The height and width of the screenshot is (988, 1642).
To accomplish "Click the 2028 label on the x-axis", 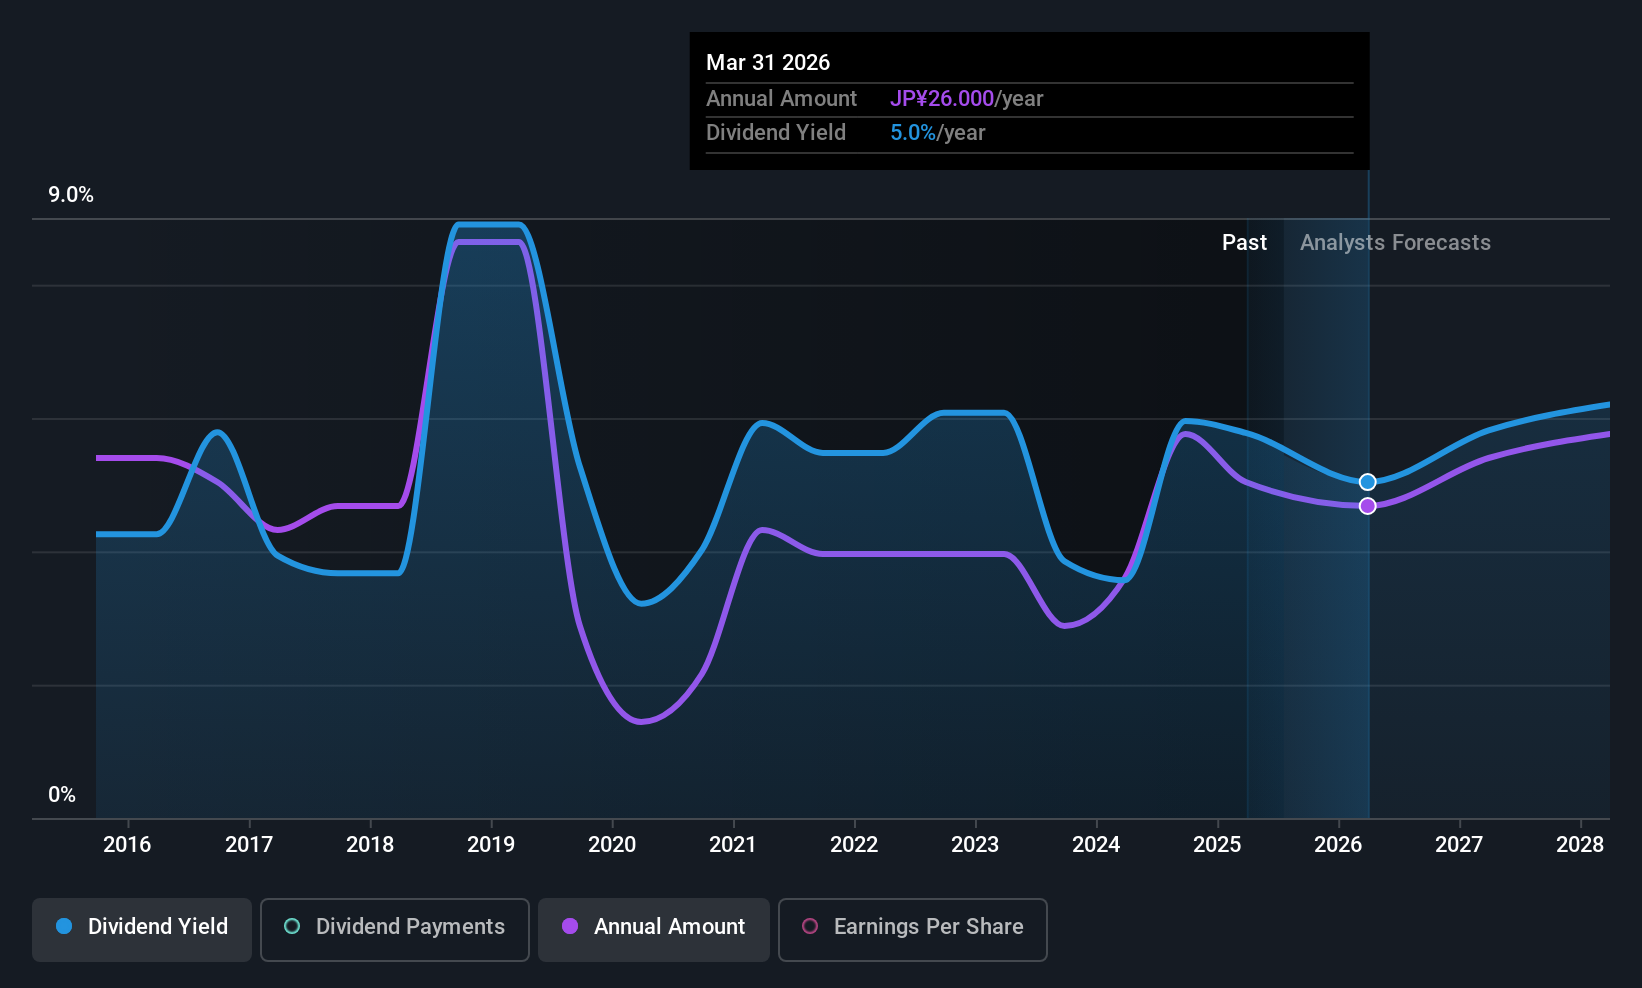I will [x=1580, y=845].
